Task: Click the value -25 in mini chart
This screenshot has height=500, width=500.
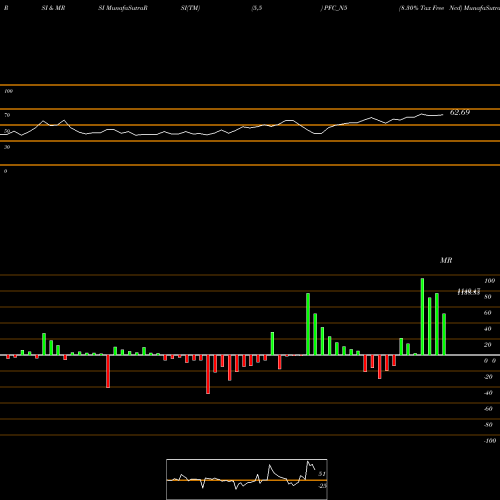Action: tap(322, 486)
